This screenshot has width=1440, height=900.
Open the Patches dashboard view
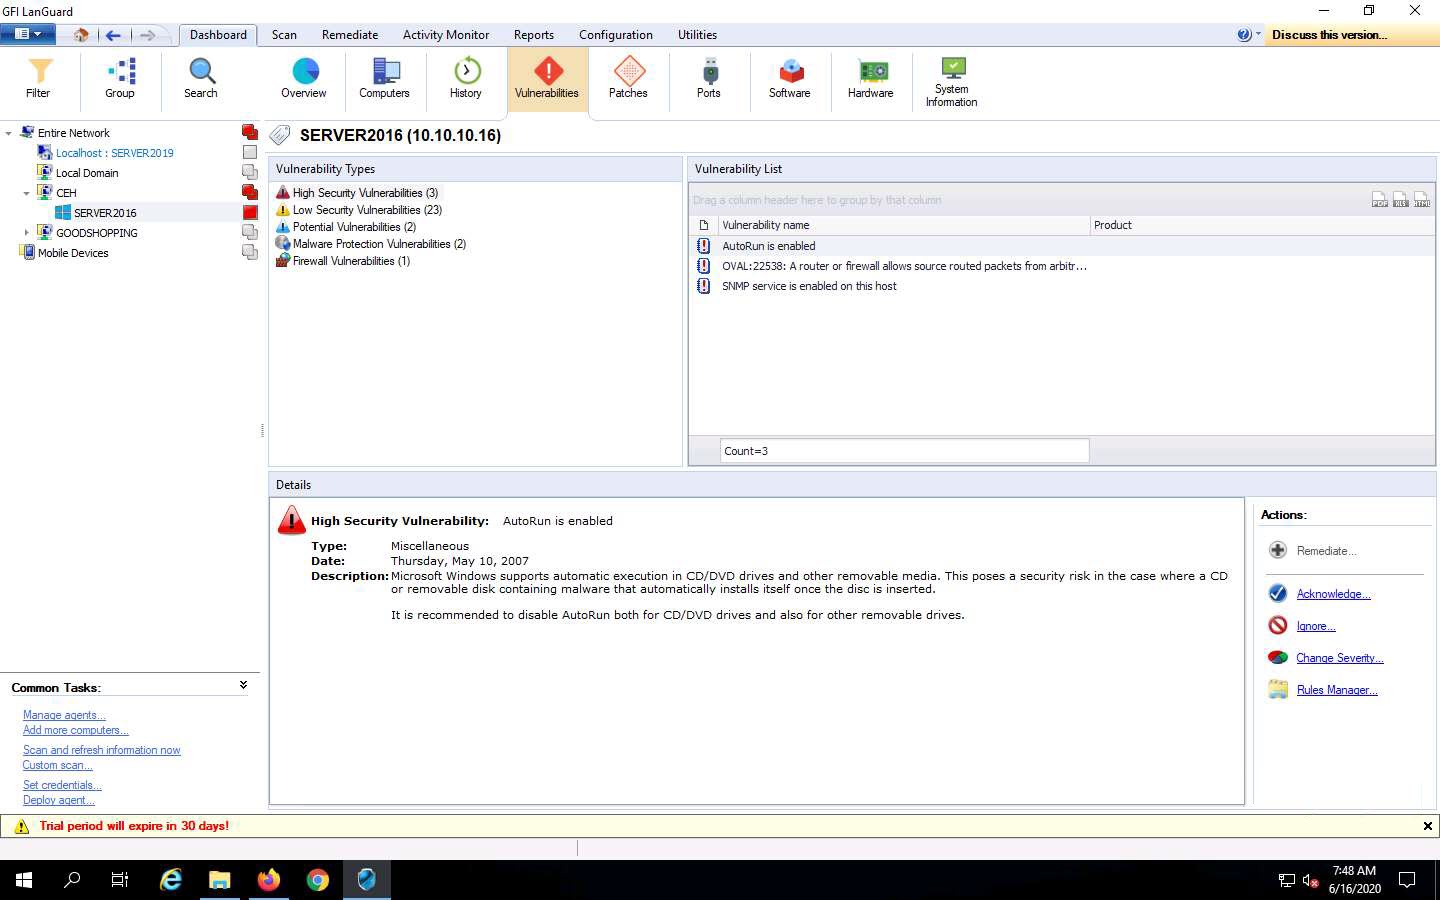628,78
